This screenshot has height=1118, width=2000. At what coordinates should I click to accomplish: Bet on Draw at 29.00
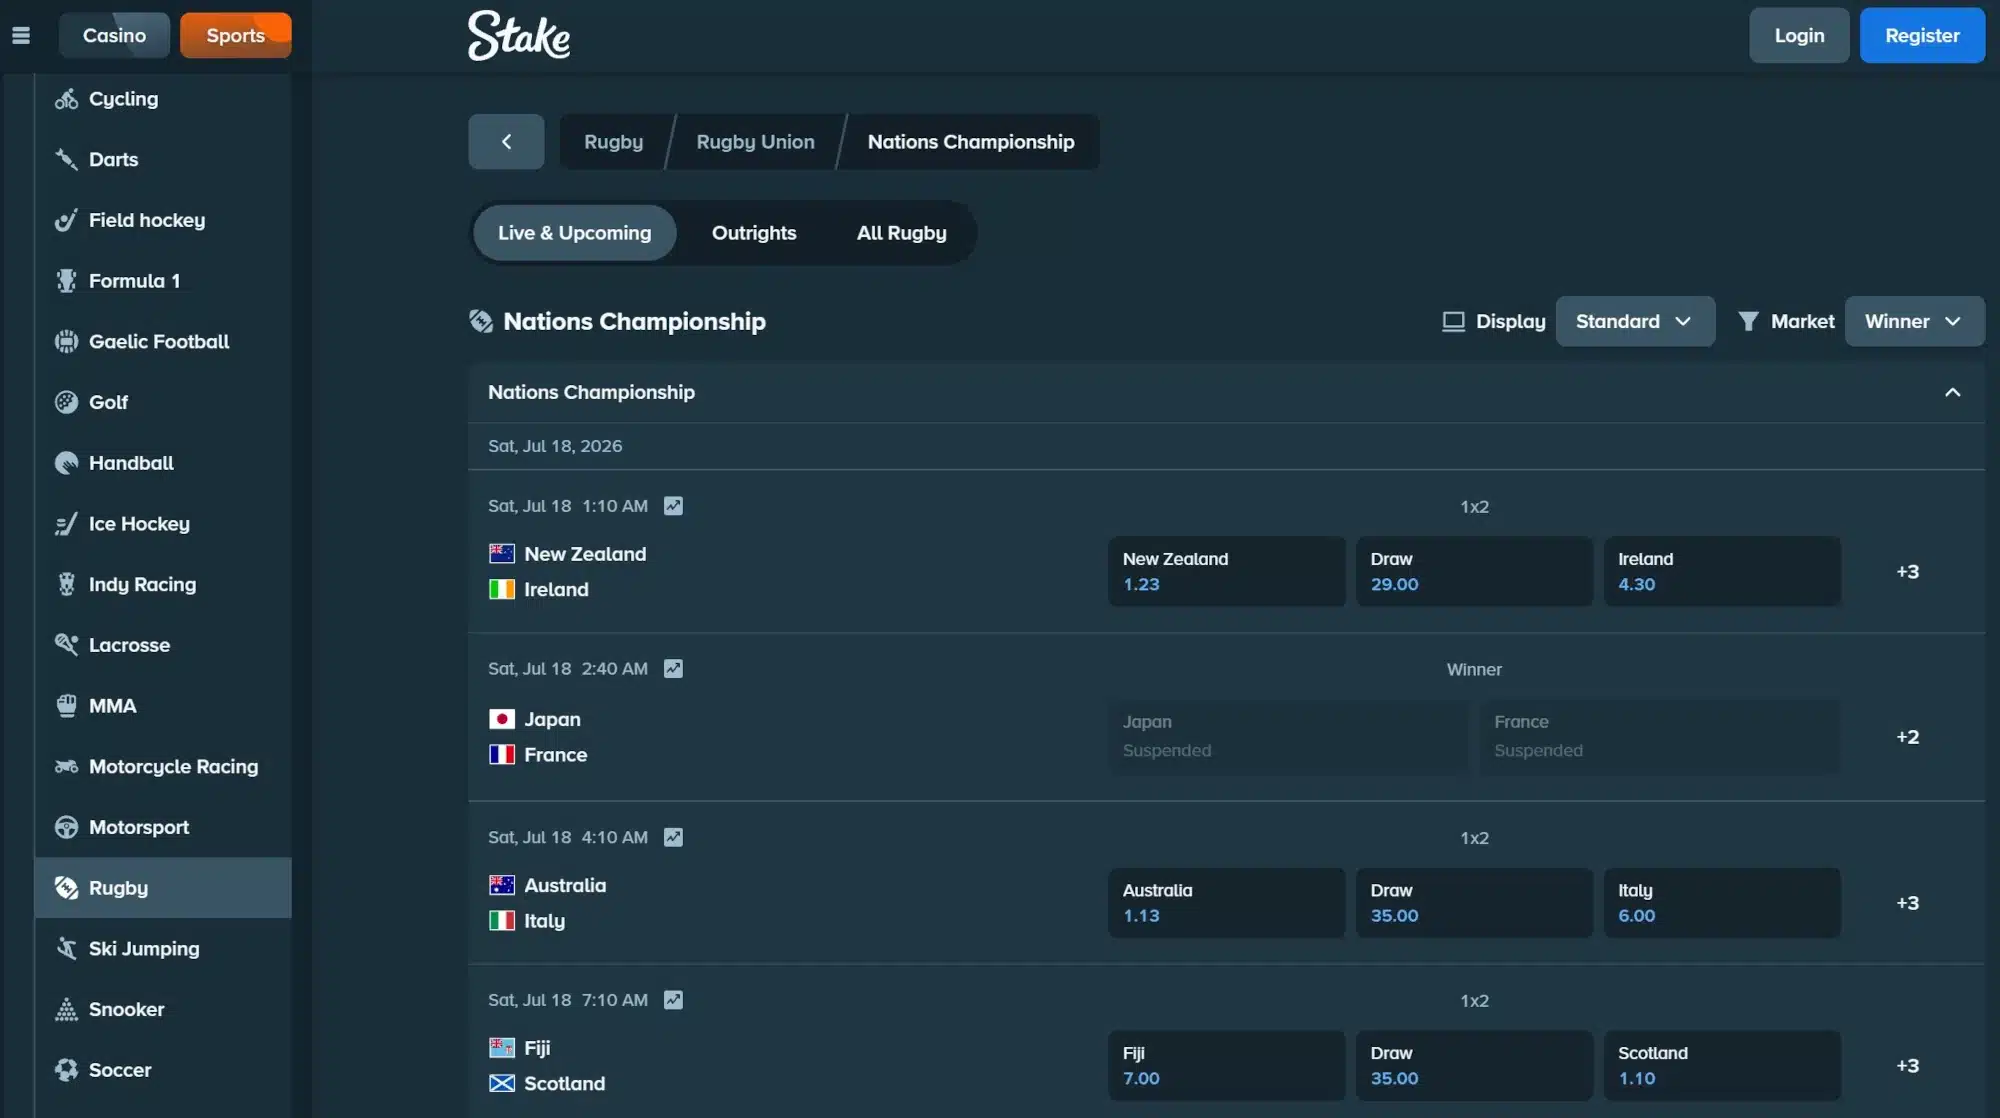click(x=1474, y=571)
